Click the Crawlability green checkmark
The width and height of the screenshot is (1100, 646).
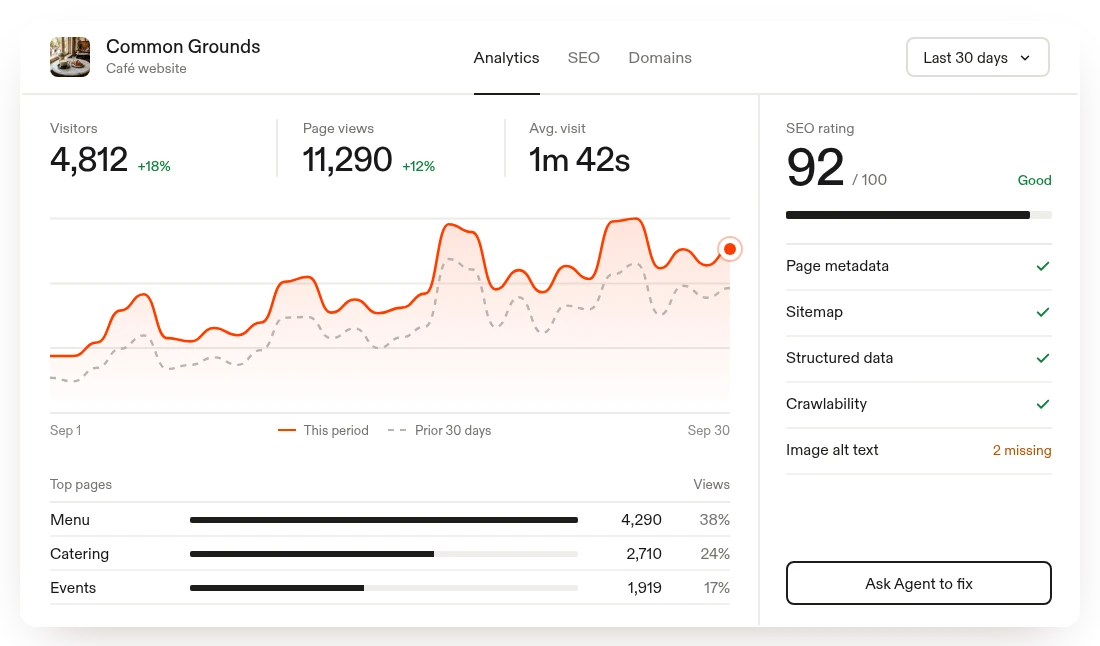(1043, 404)
